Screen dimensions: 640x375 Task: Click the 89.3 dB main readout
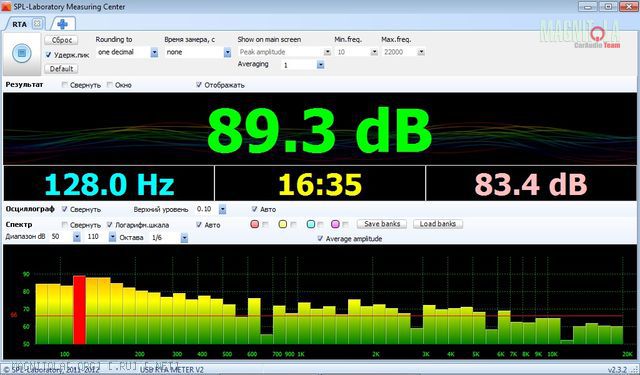tap(320, 131)
